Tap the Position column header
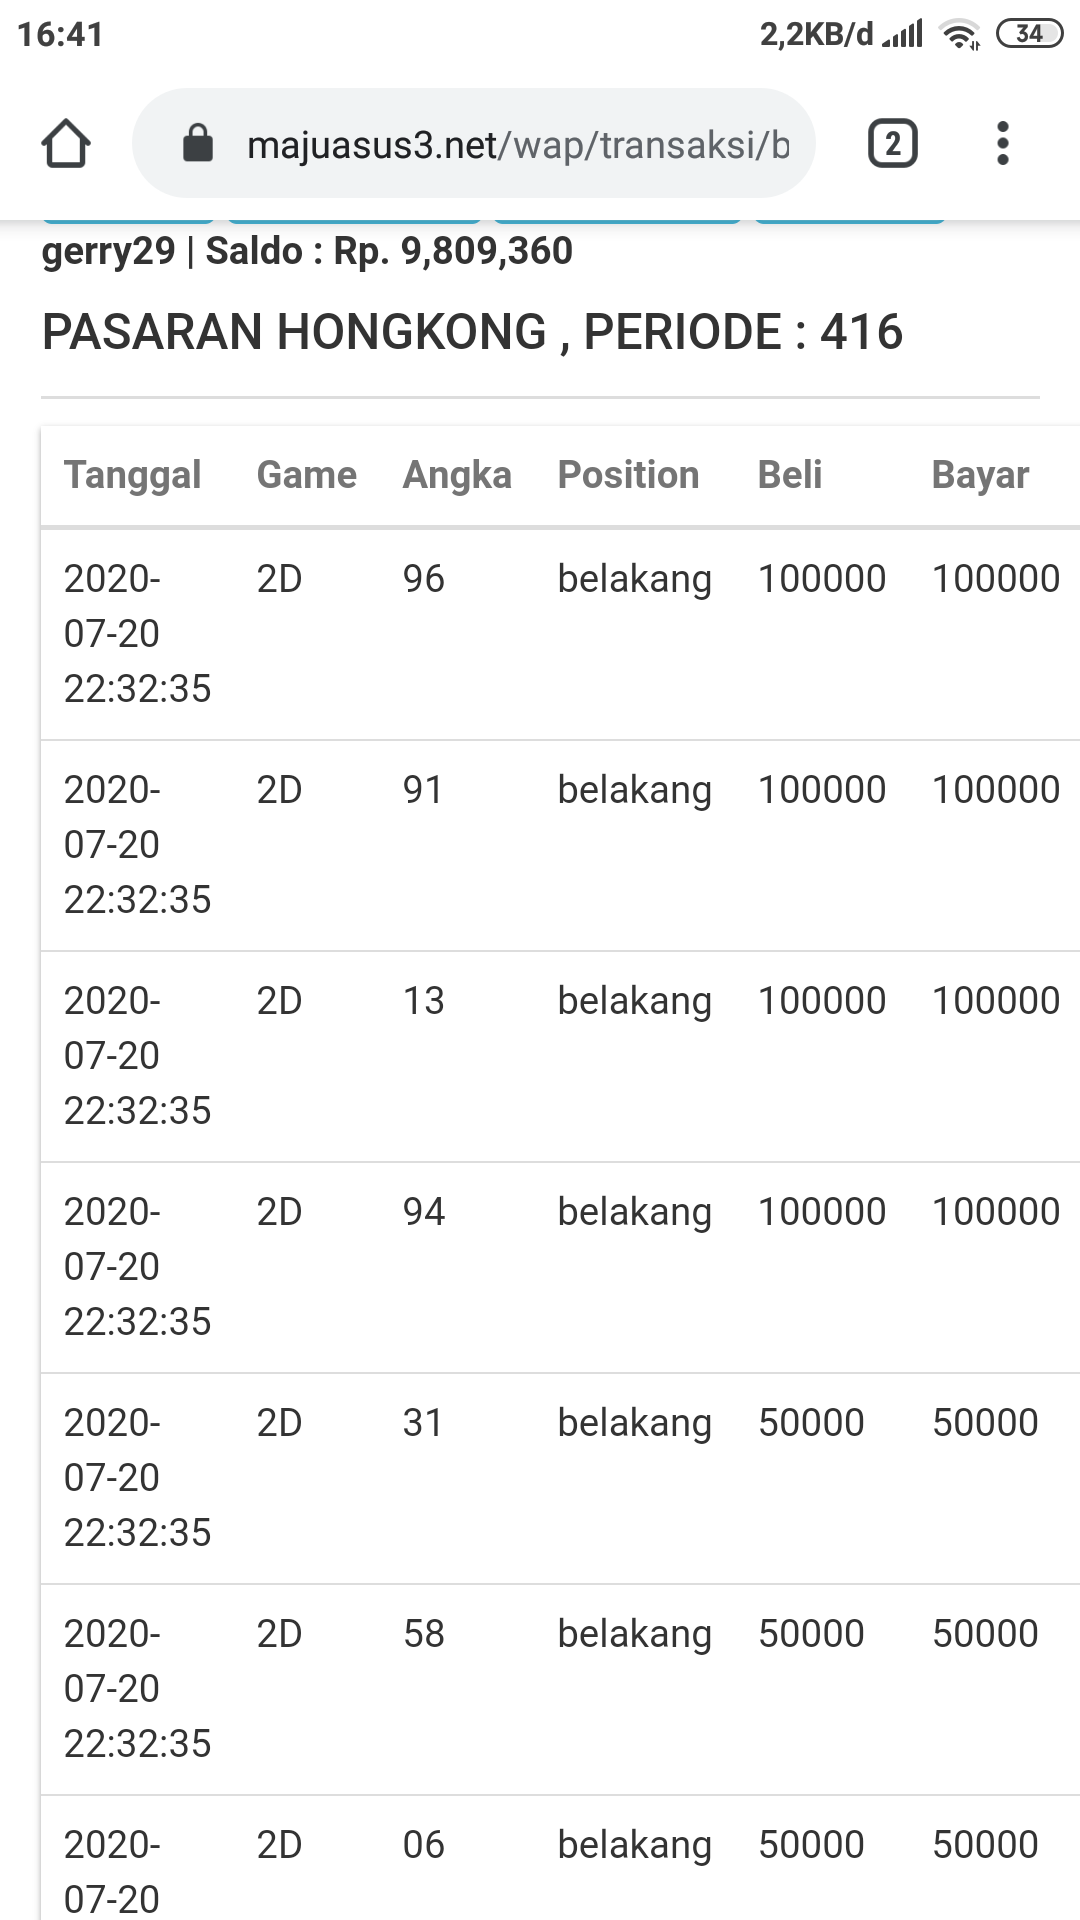This screenshot has width=1080, height=1920. (628, 475)
